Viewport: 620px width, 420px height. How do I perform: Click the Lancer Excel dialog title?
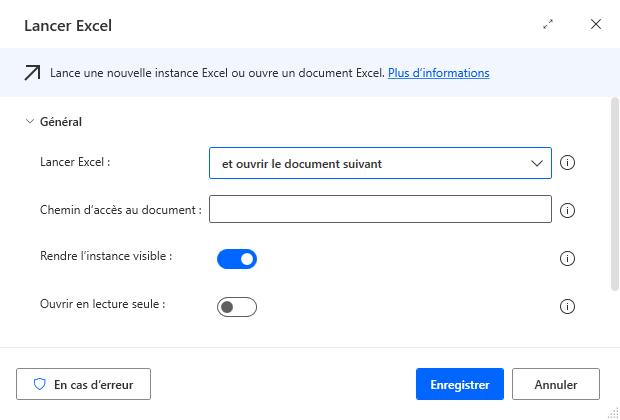pos(68,26)
